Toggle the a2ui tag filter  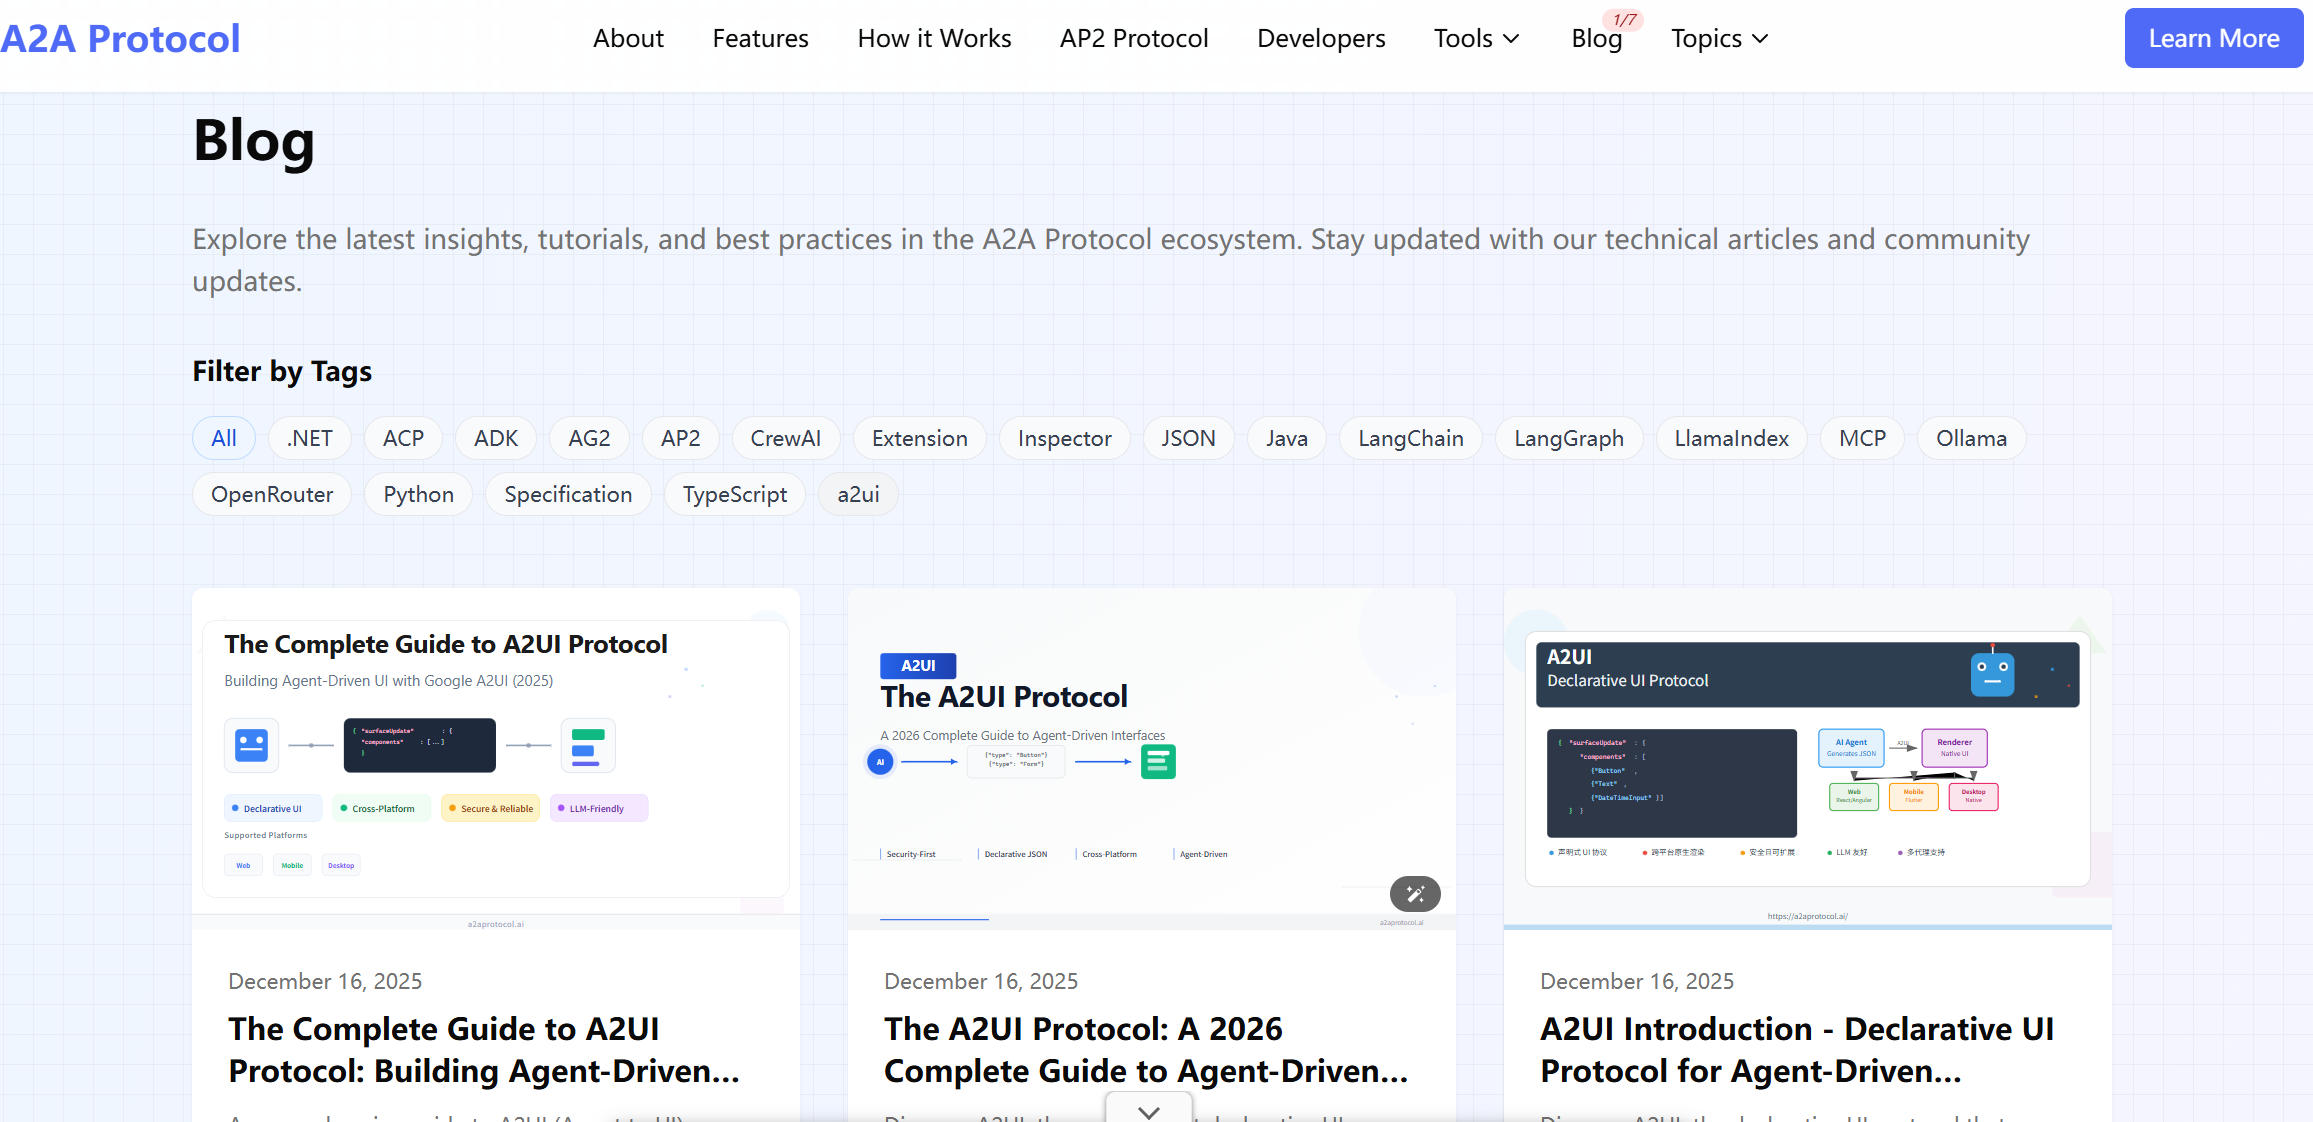coord(857,494)
